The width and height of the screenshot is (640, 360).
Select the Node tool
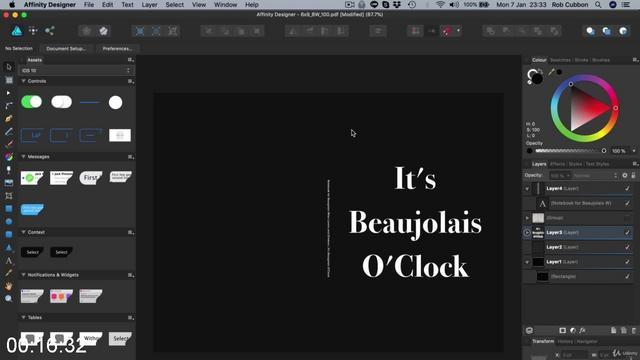(x=9, y=93)
